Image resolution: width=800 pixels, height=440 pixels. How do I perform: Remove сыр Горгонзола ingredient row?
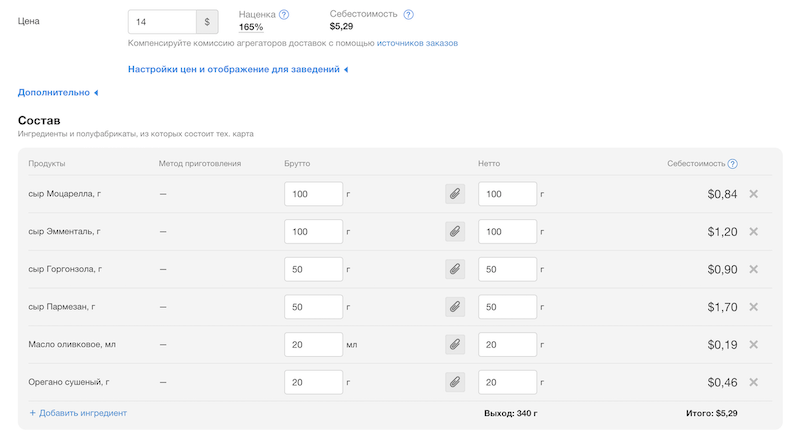(754, 270)
